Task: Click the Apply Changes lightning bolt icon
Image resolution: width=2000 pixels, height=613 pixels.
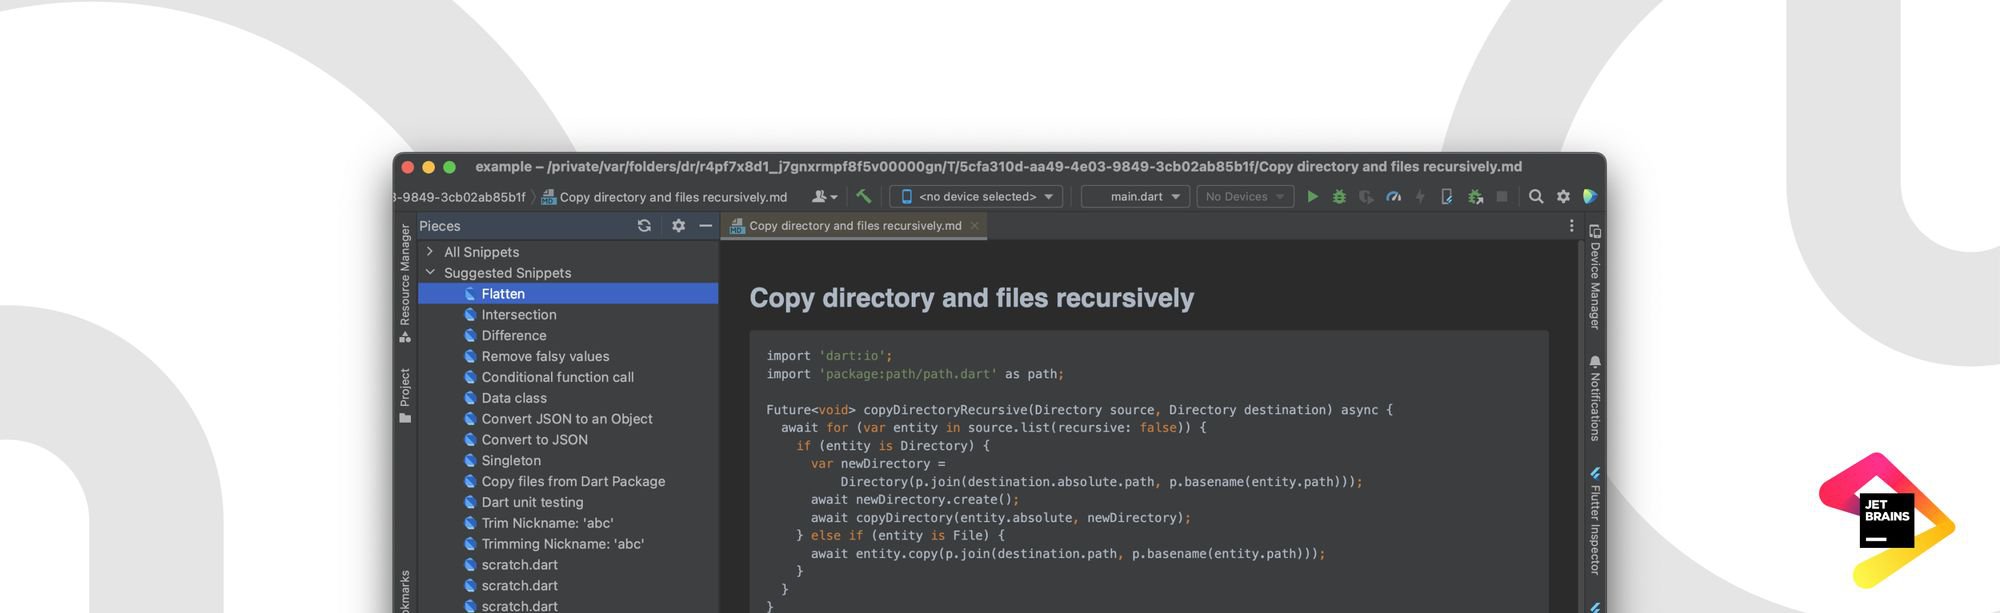Action: 1420,197
